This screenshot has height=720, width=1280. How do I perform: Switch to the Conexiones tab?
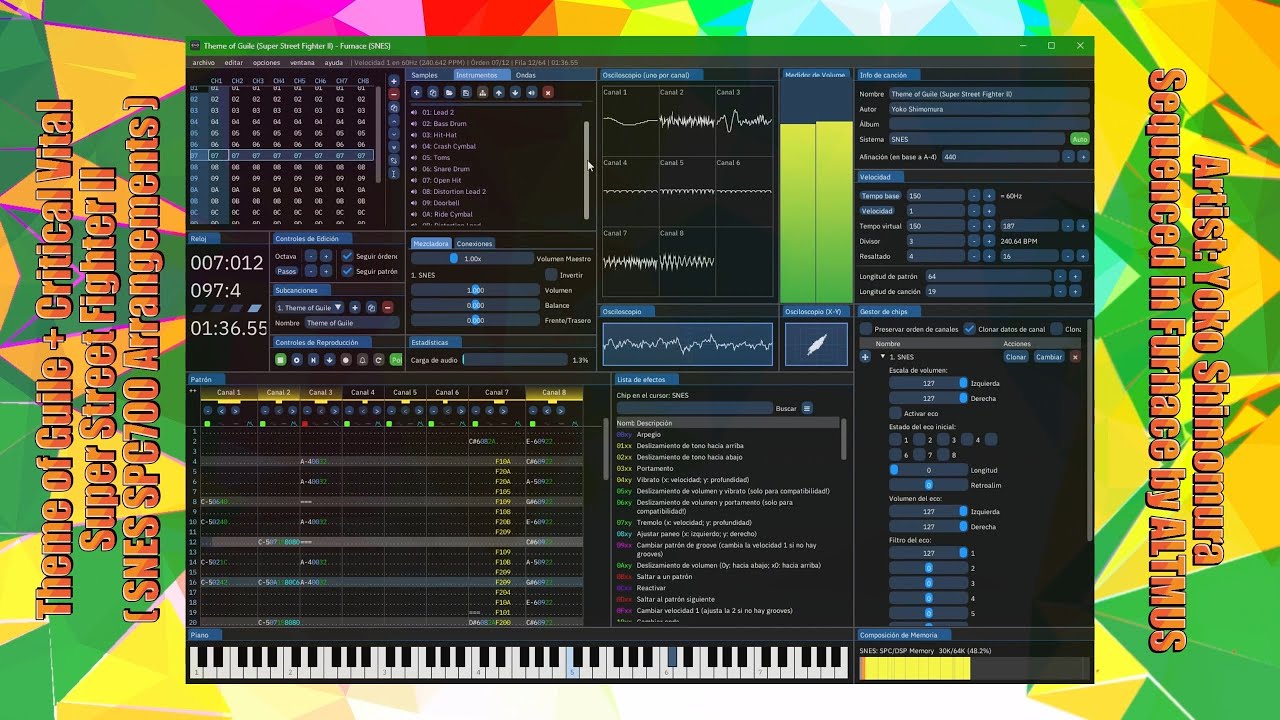coord(474,243)
